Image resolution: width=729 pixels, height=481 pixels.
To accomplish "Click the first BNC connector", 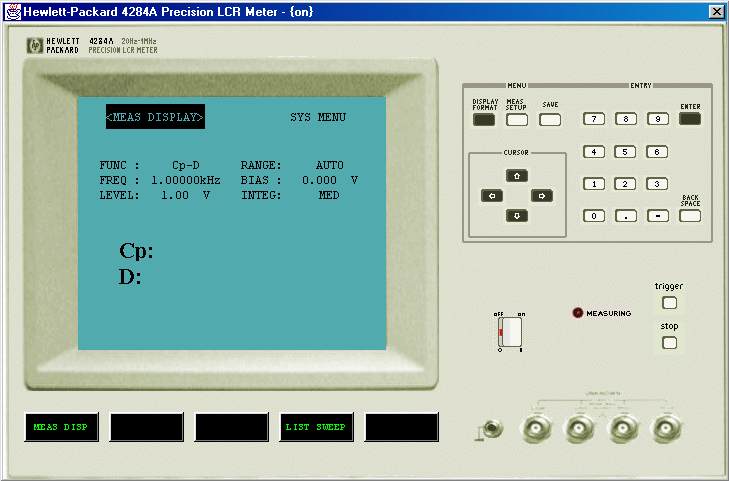I will [537, 428].
